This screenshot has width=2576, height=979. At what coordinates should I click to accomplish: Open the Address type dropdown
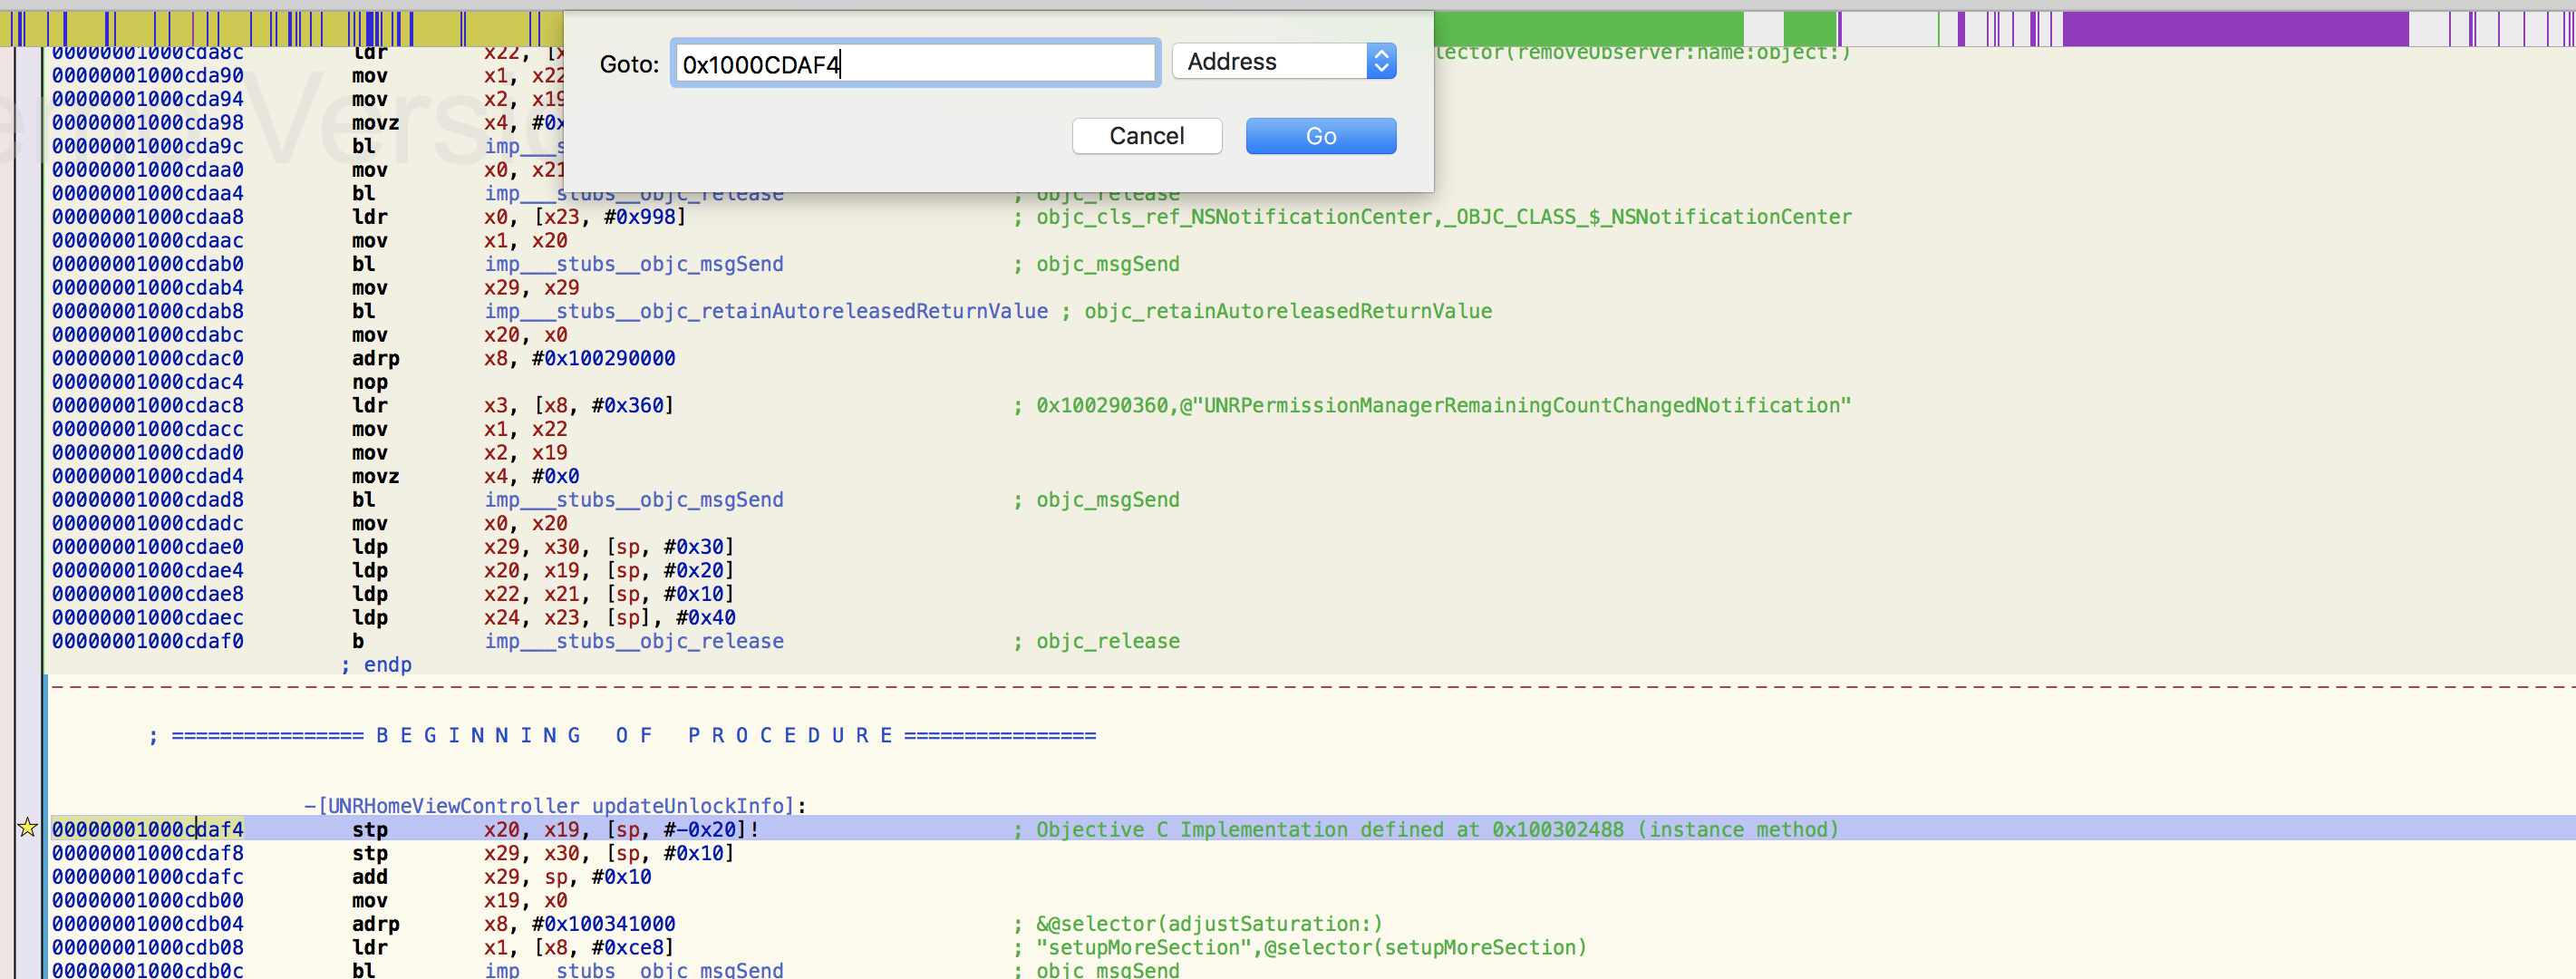1283,62
